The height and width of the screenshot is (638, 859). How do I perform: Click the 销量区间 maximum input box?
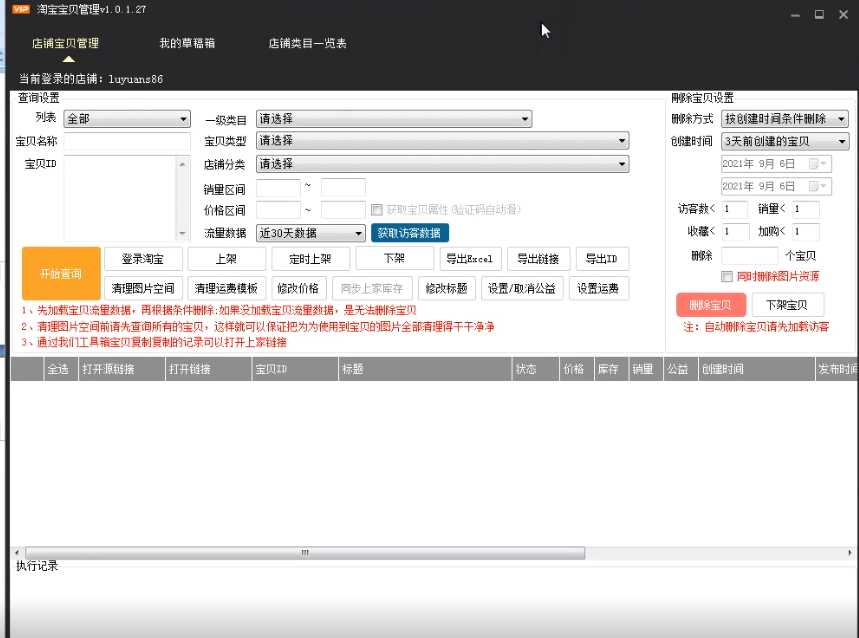(x=343, y=187)
